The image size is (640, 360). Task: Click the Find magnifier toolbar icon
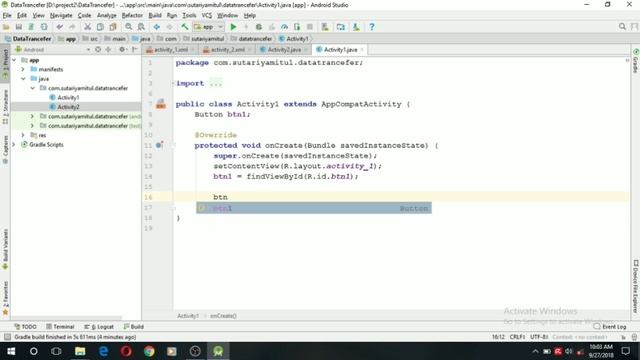click(129, 27)
